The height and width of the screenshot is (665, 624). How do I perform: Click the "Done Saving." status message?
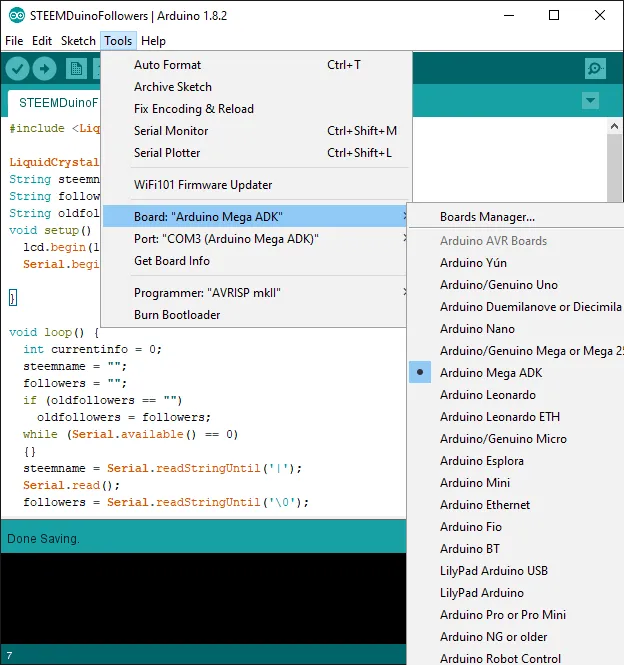click(43, 539)
